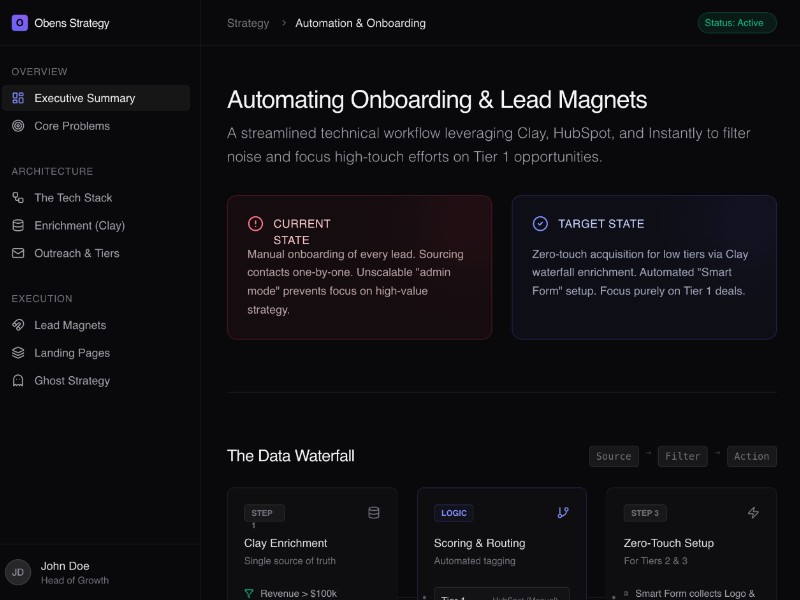The image size is (800, 600).
Task: Click the Obens Strategy logo
Action: pos(19,22)
